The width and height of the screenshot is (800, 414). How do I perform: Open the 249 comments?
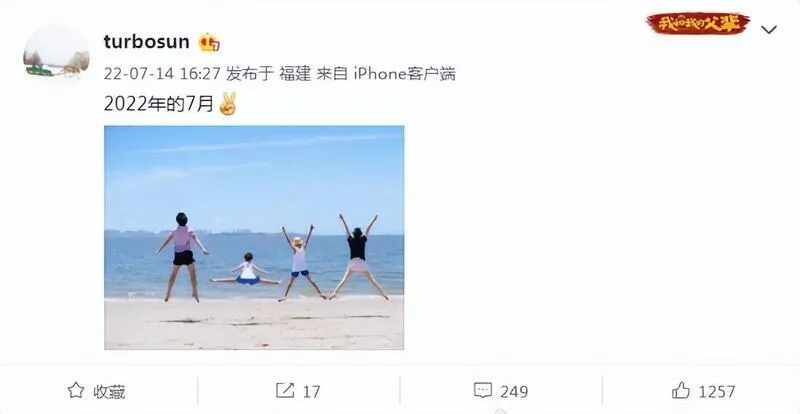(x=514, y=392)
